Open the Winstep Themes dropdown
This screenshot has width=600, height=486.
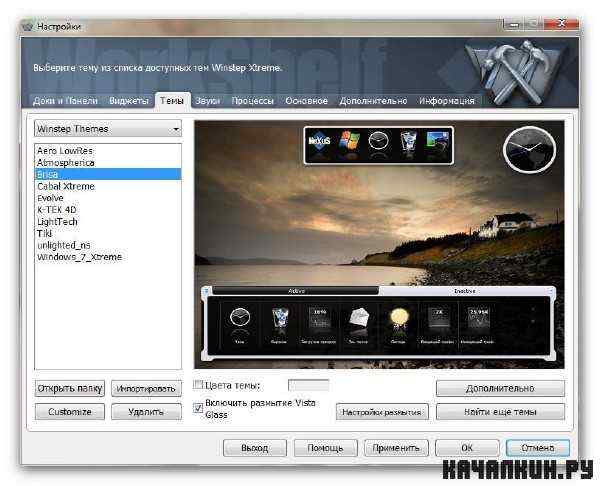[108, 129]
